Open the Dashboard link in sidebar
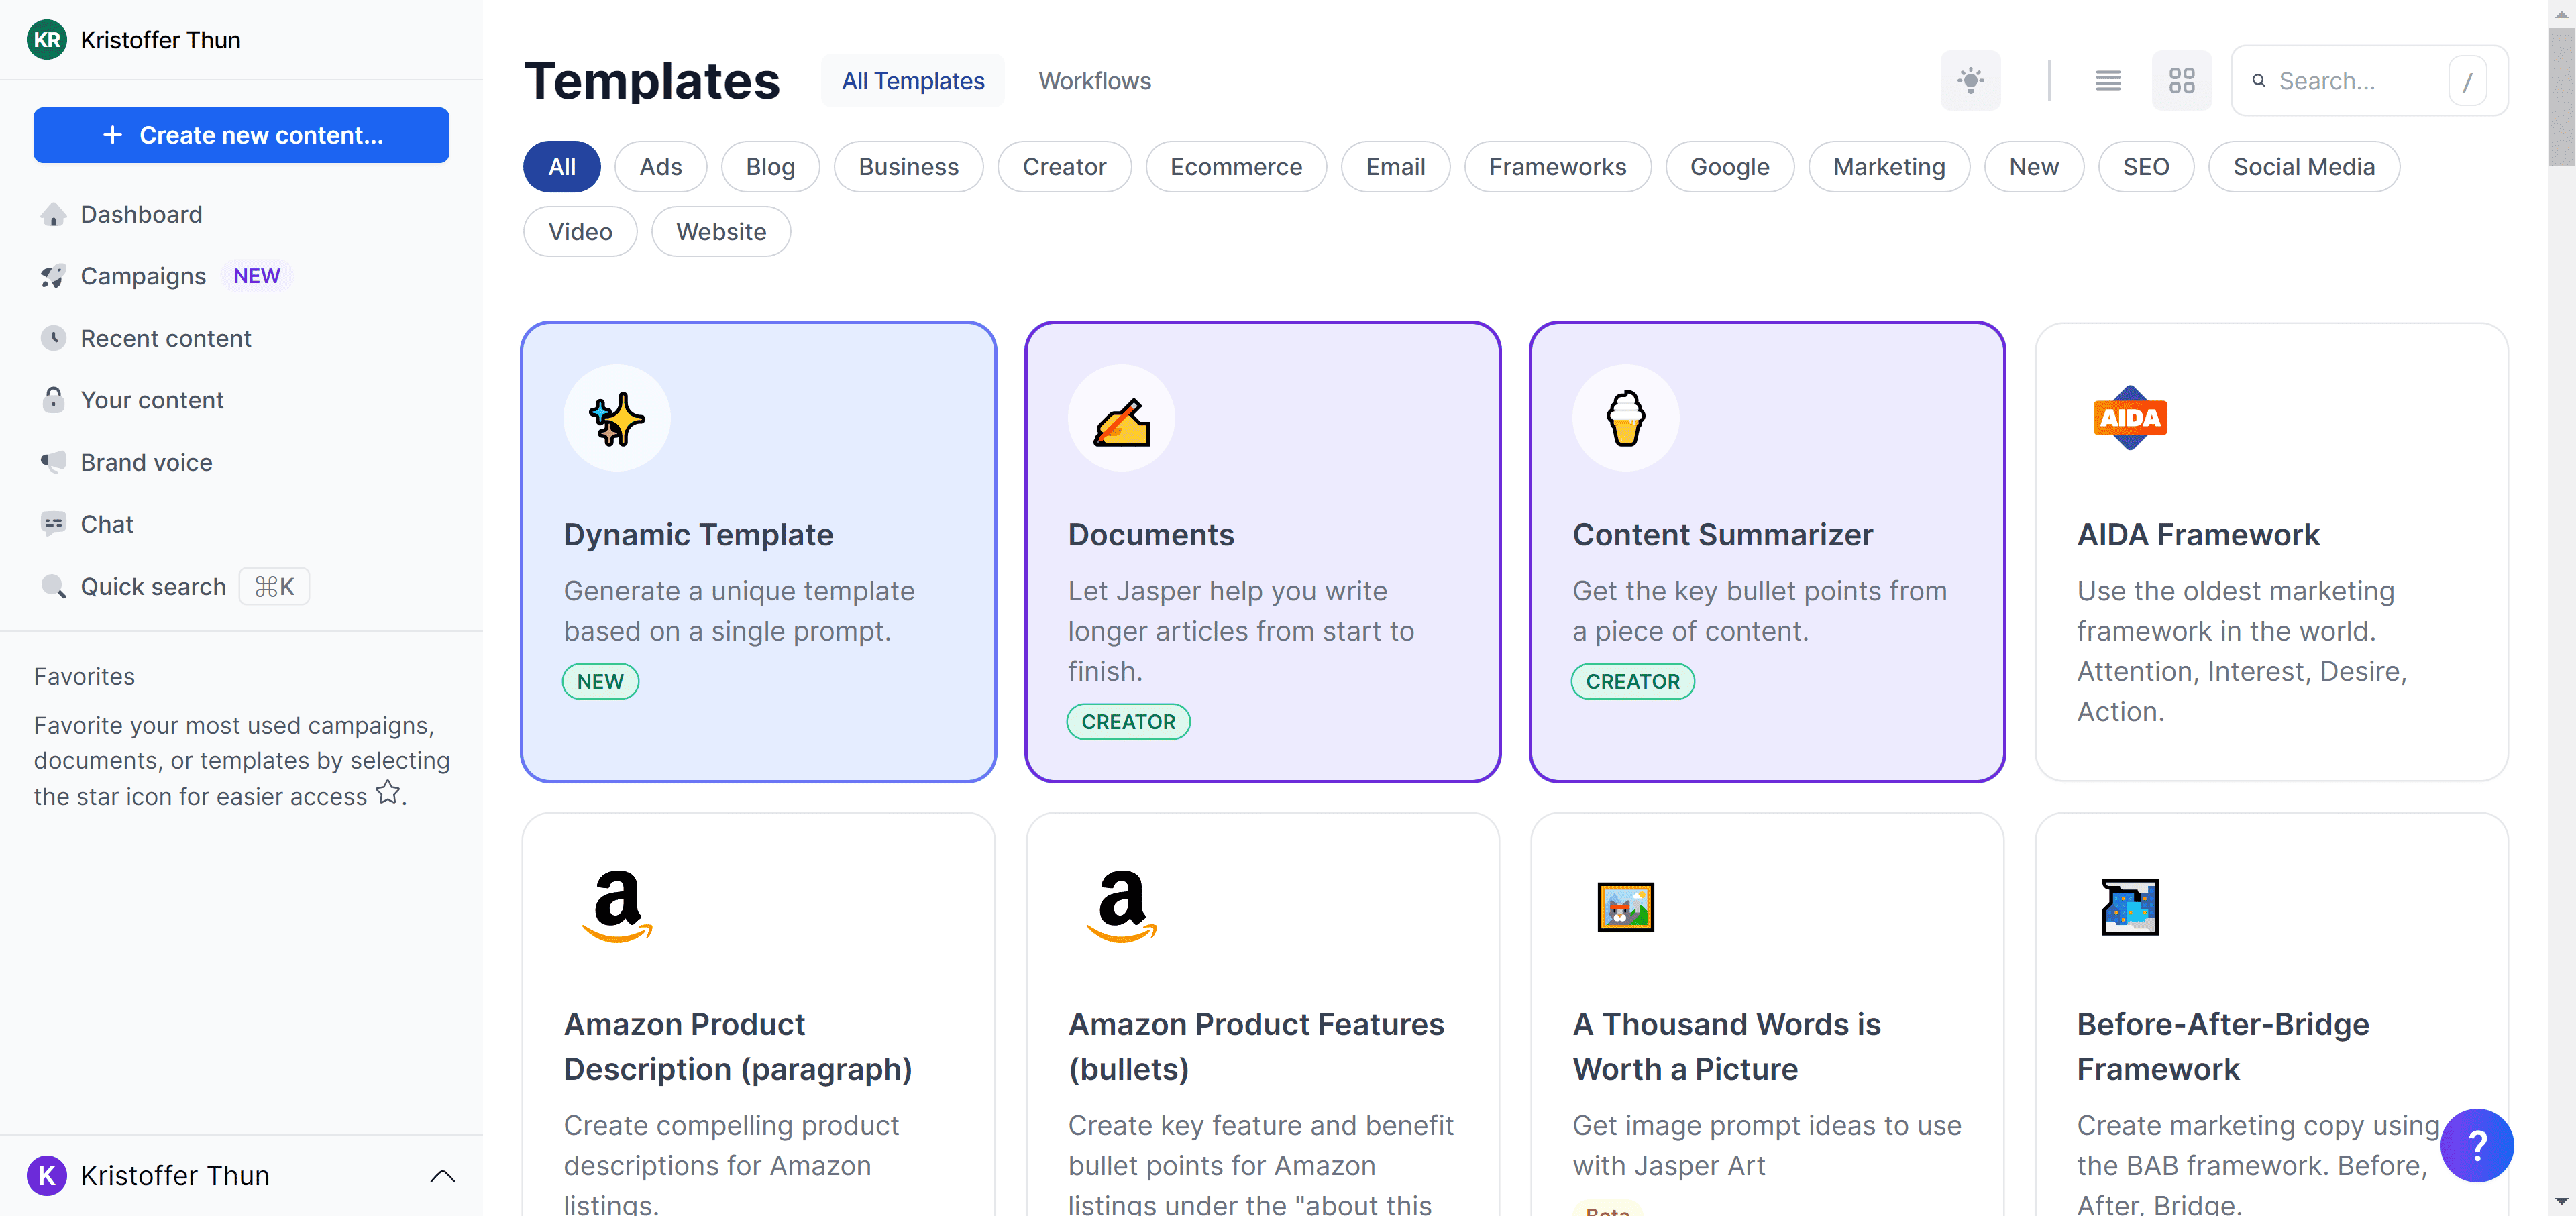Image resolution: width=2576 pixels, height=1216 pixels. (141, 215)
